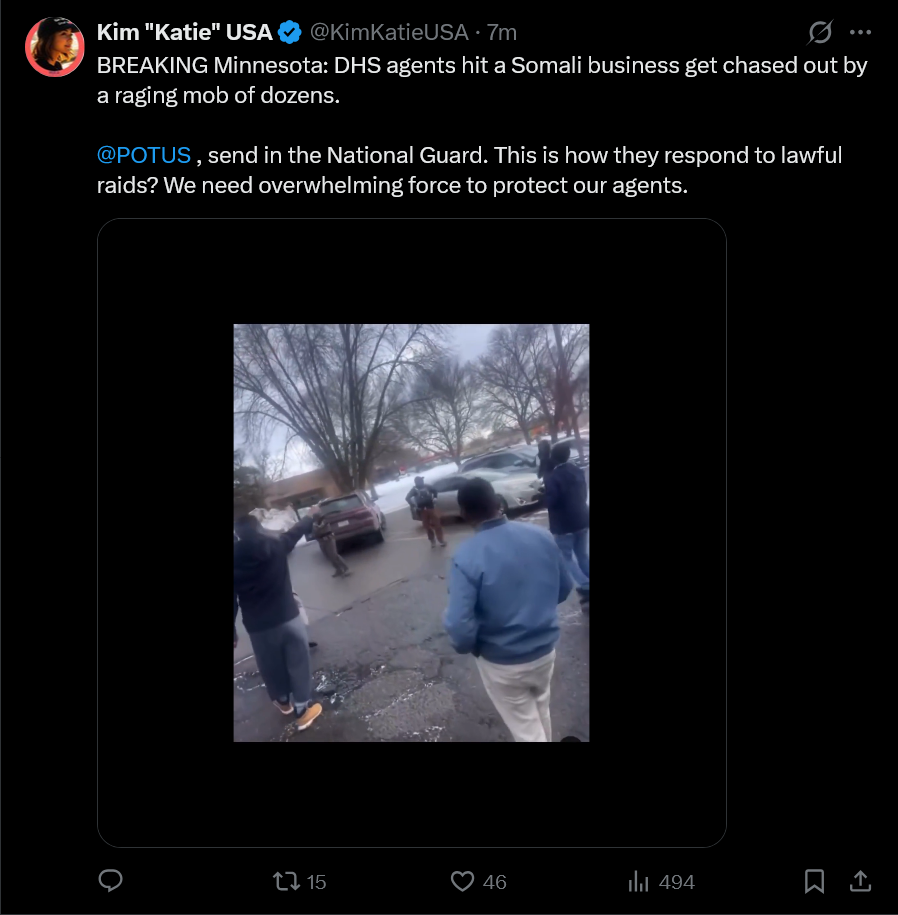Screen dimensions: 898x915
Task: Open the three-dot more options menu
Action: click(x=860, y=32)
